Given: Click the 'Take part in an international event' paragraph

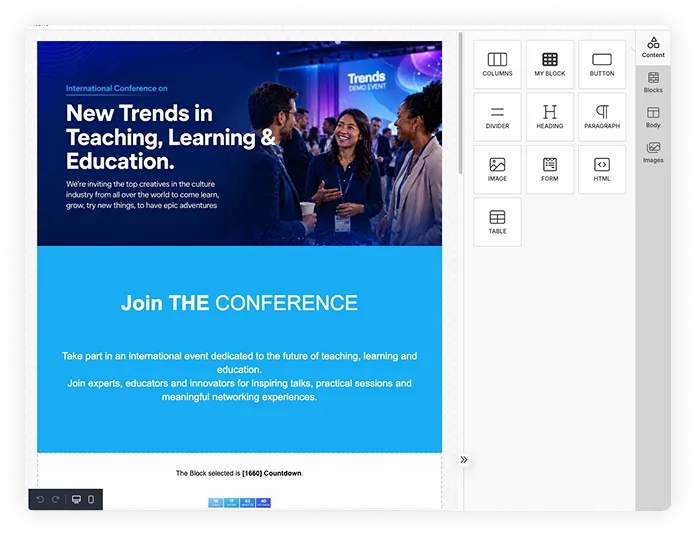Looking at the screenshot, I should (x=239, y=376).
